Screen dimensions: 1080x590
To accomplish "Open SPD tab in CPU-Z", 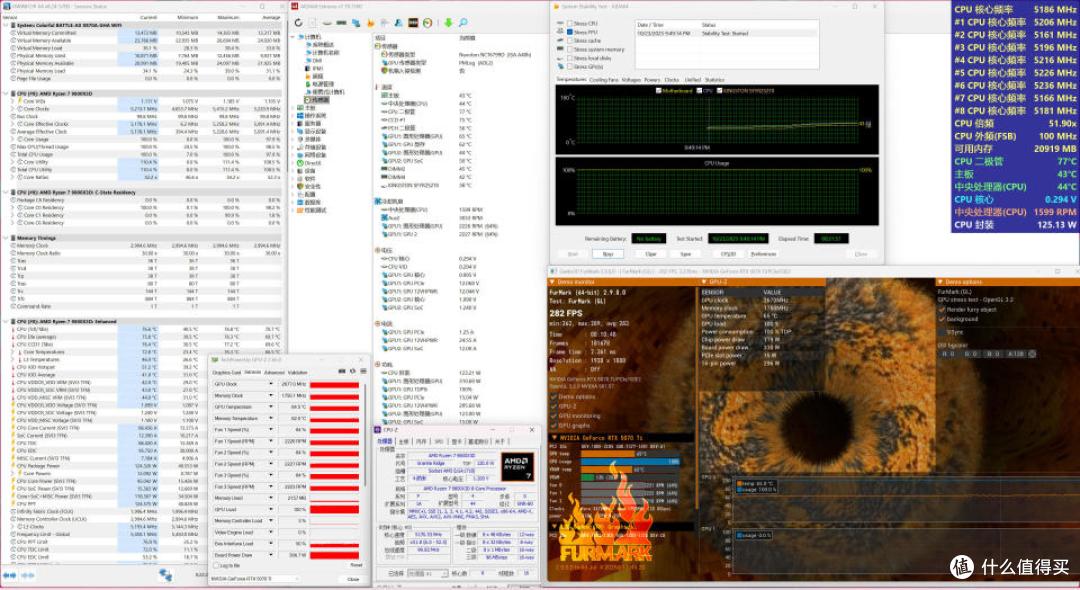I will (x=439, y=441).
